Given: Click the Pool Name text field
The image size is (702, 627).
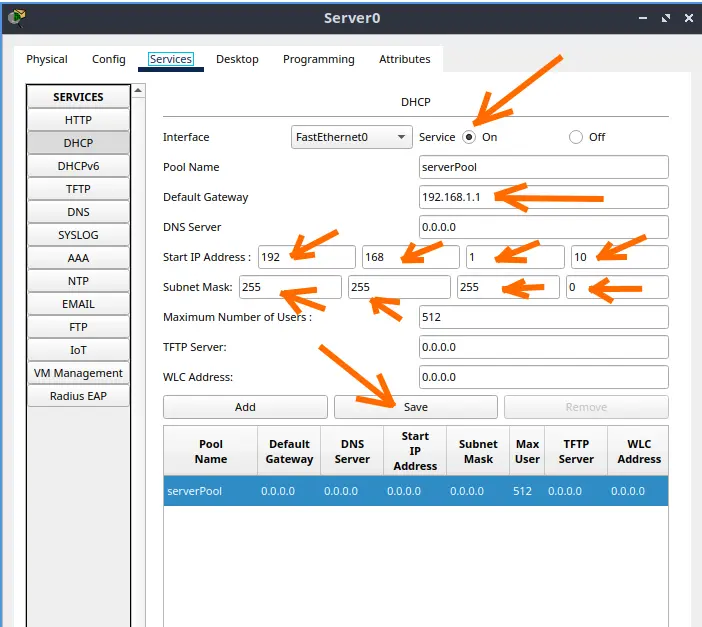Looking at the screenshot, I should pyautogui.click(x=543, y=167).
